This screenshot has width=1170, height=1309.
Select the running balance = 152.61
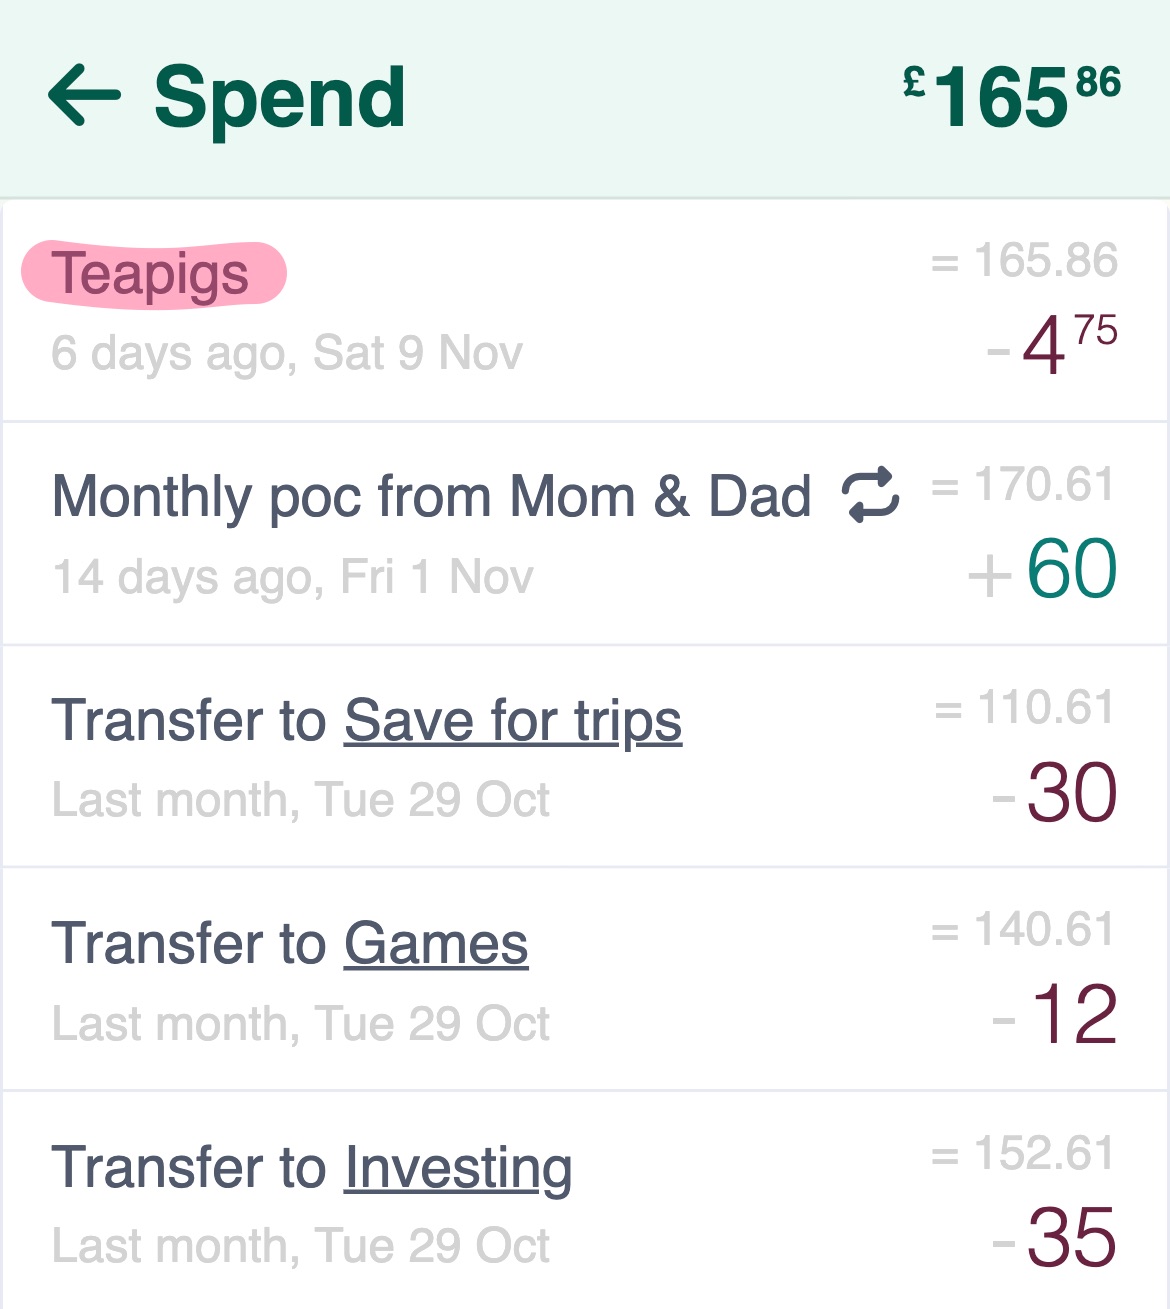[1023, 1154]
